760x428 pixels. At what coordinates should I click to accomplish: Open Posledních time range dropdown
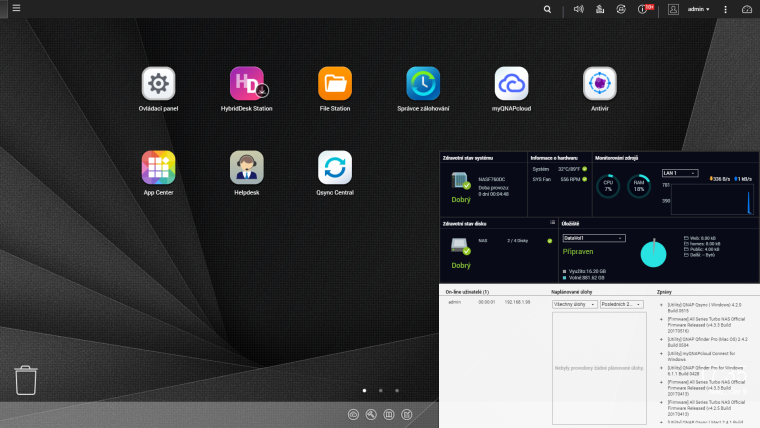[621, 304]
